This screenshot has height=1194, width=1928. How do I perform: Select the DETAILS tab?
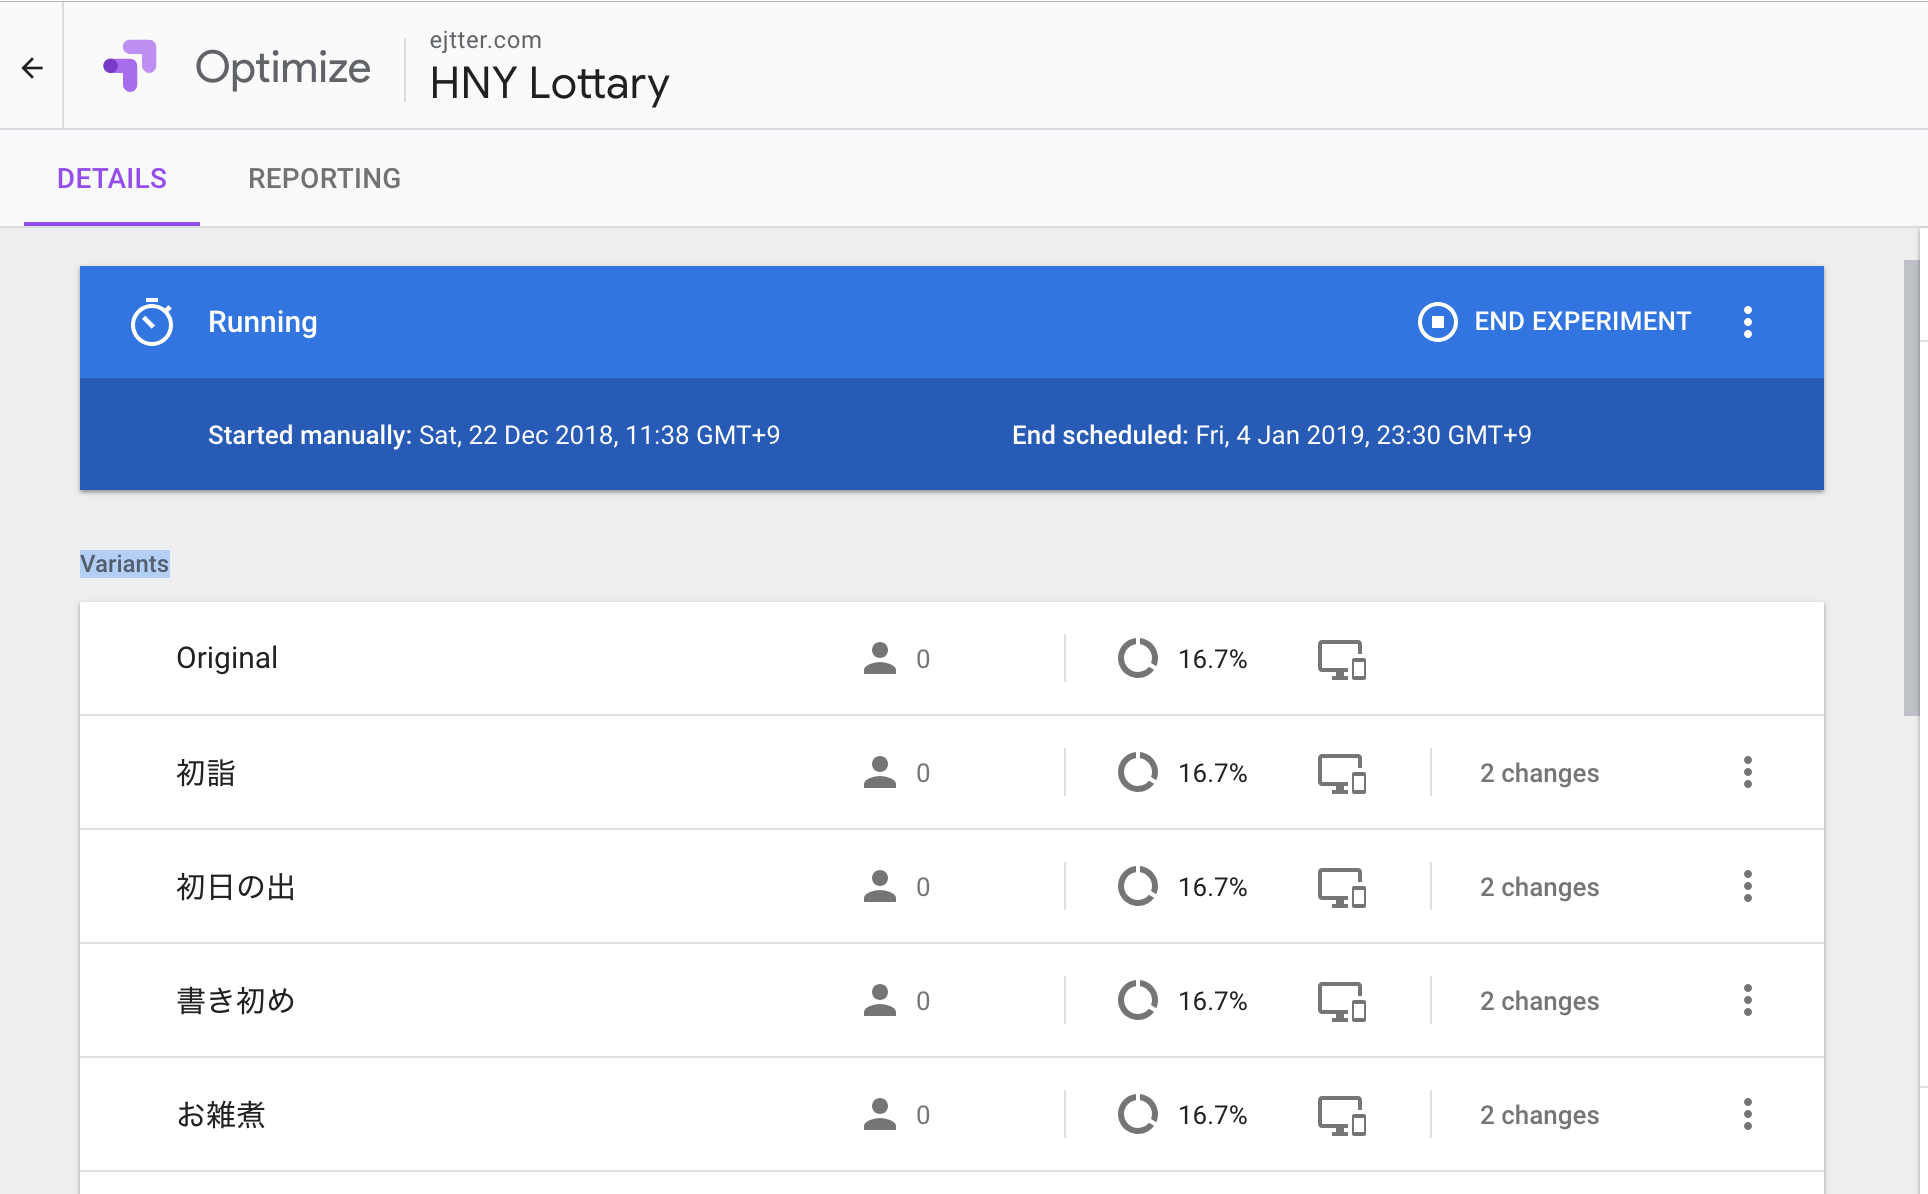112,179
